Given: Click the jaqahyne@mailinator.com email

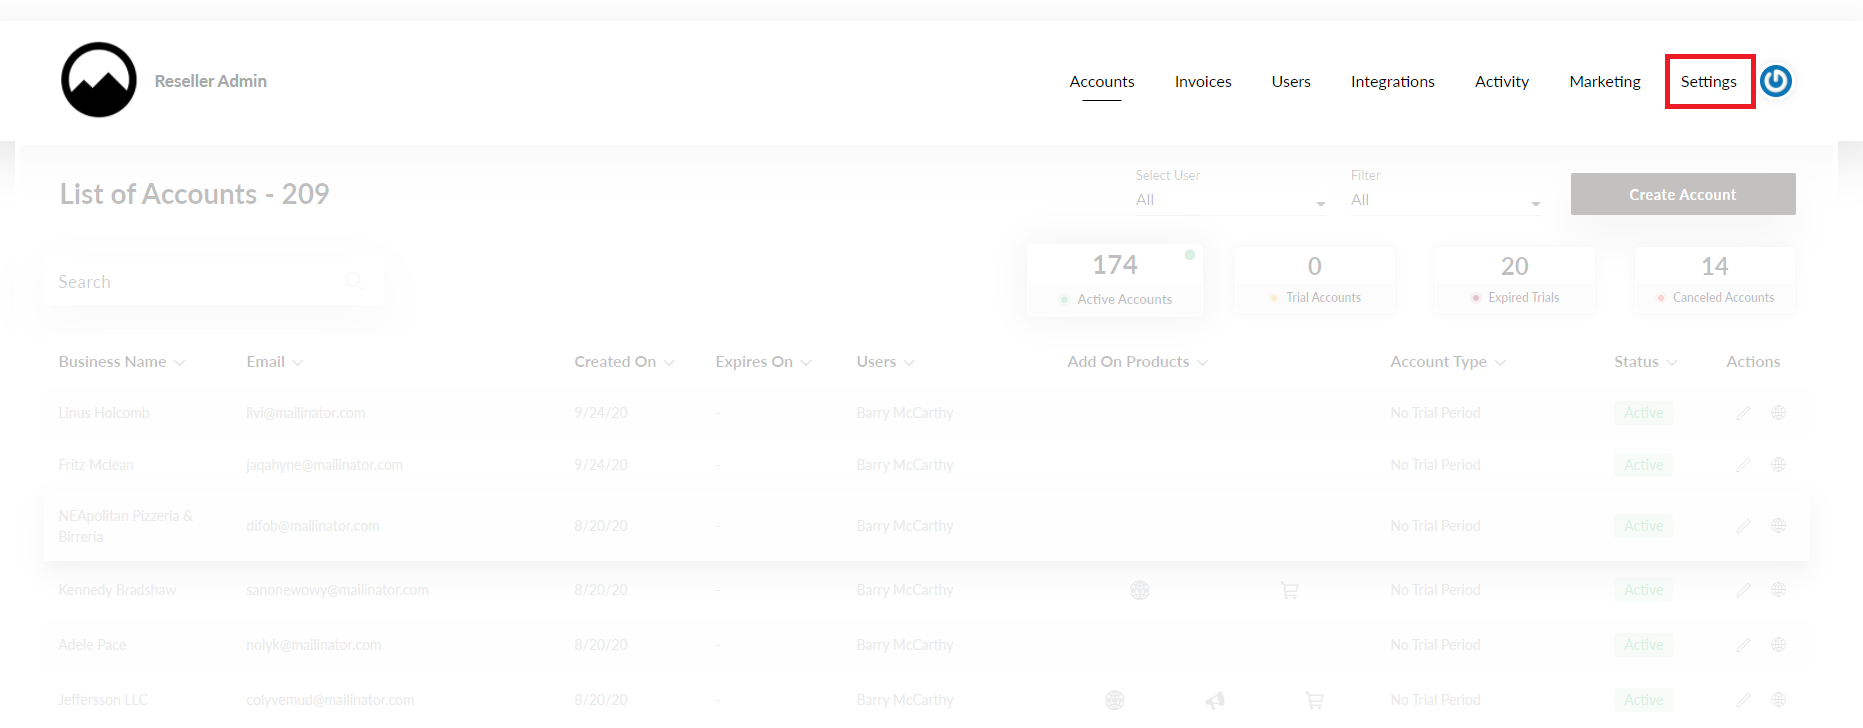Looking at the screenshot, I should pos(325,465).
